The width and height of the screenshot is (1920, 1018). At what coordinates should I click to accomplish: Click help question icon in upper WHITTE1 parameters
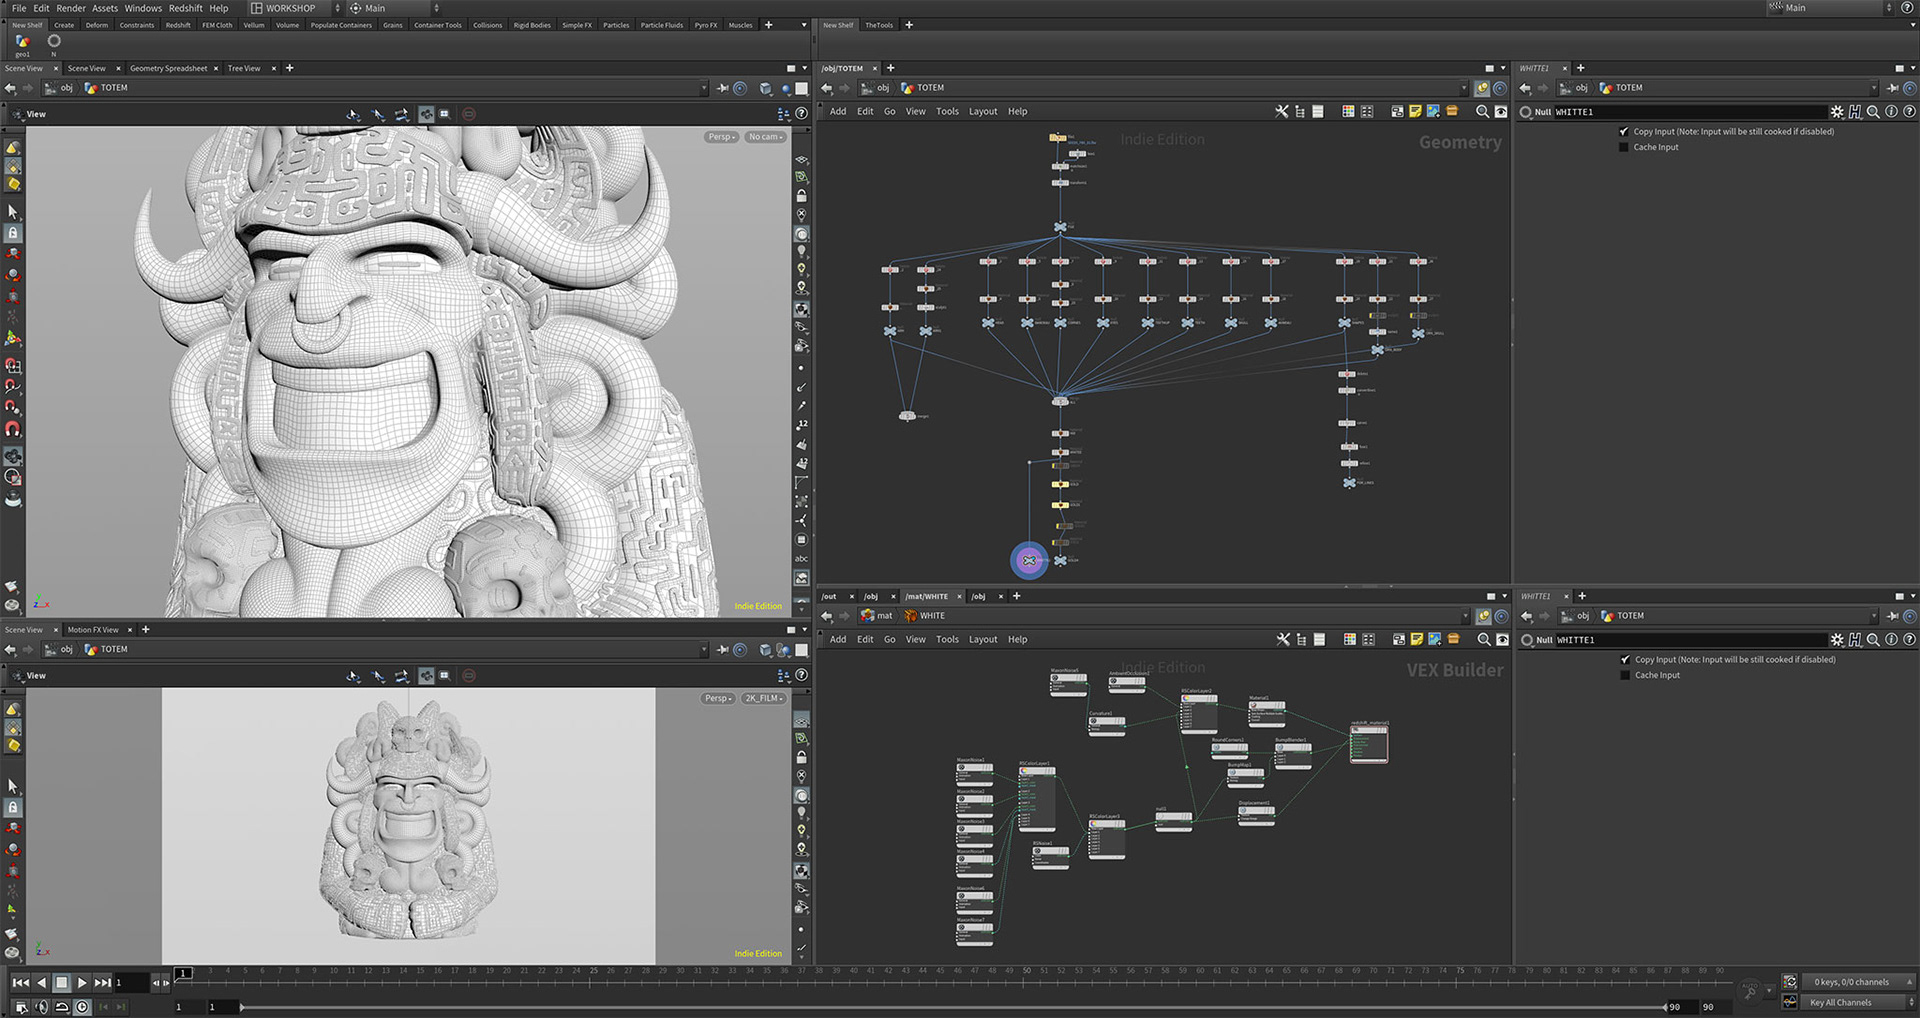point(1909,112)
